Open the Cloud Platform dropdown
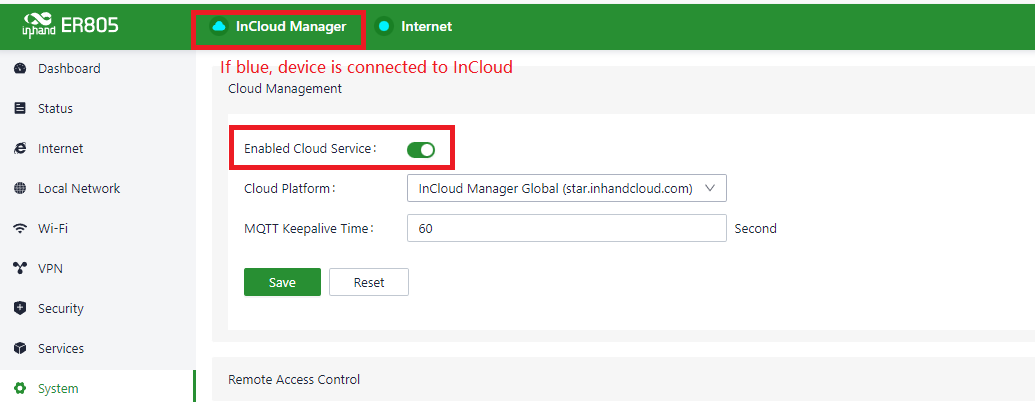Viewport: 1035px width, 402px height. pyautogui.click(x=566, y=188)
